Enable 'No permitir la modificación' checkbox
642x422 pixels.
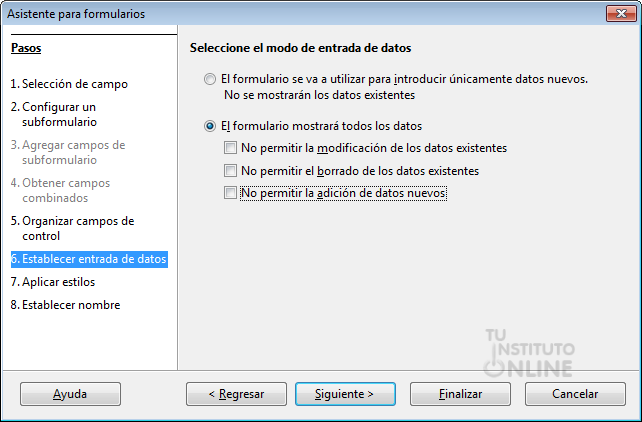click(x=231, y=149)
